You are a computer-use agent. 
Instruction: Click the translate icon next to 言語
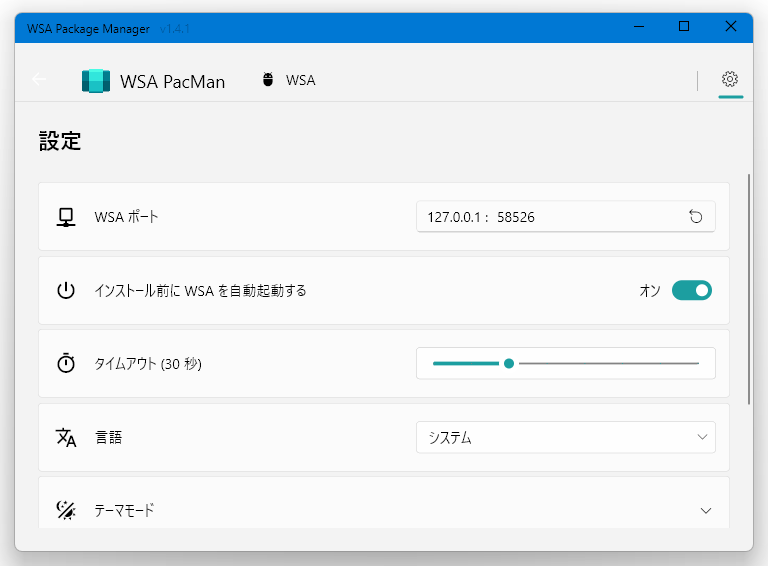66,437
